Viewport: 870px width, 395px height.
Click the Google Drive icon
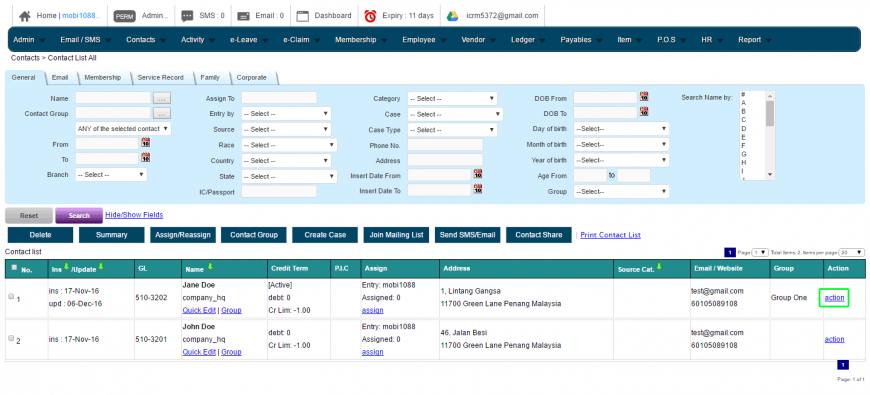click(453, 16)
